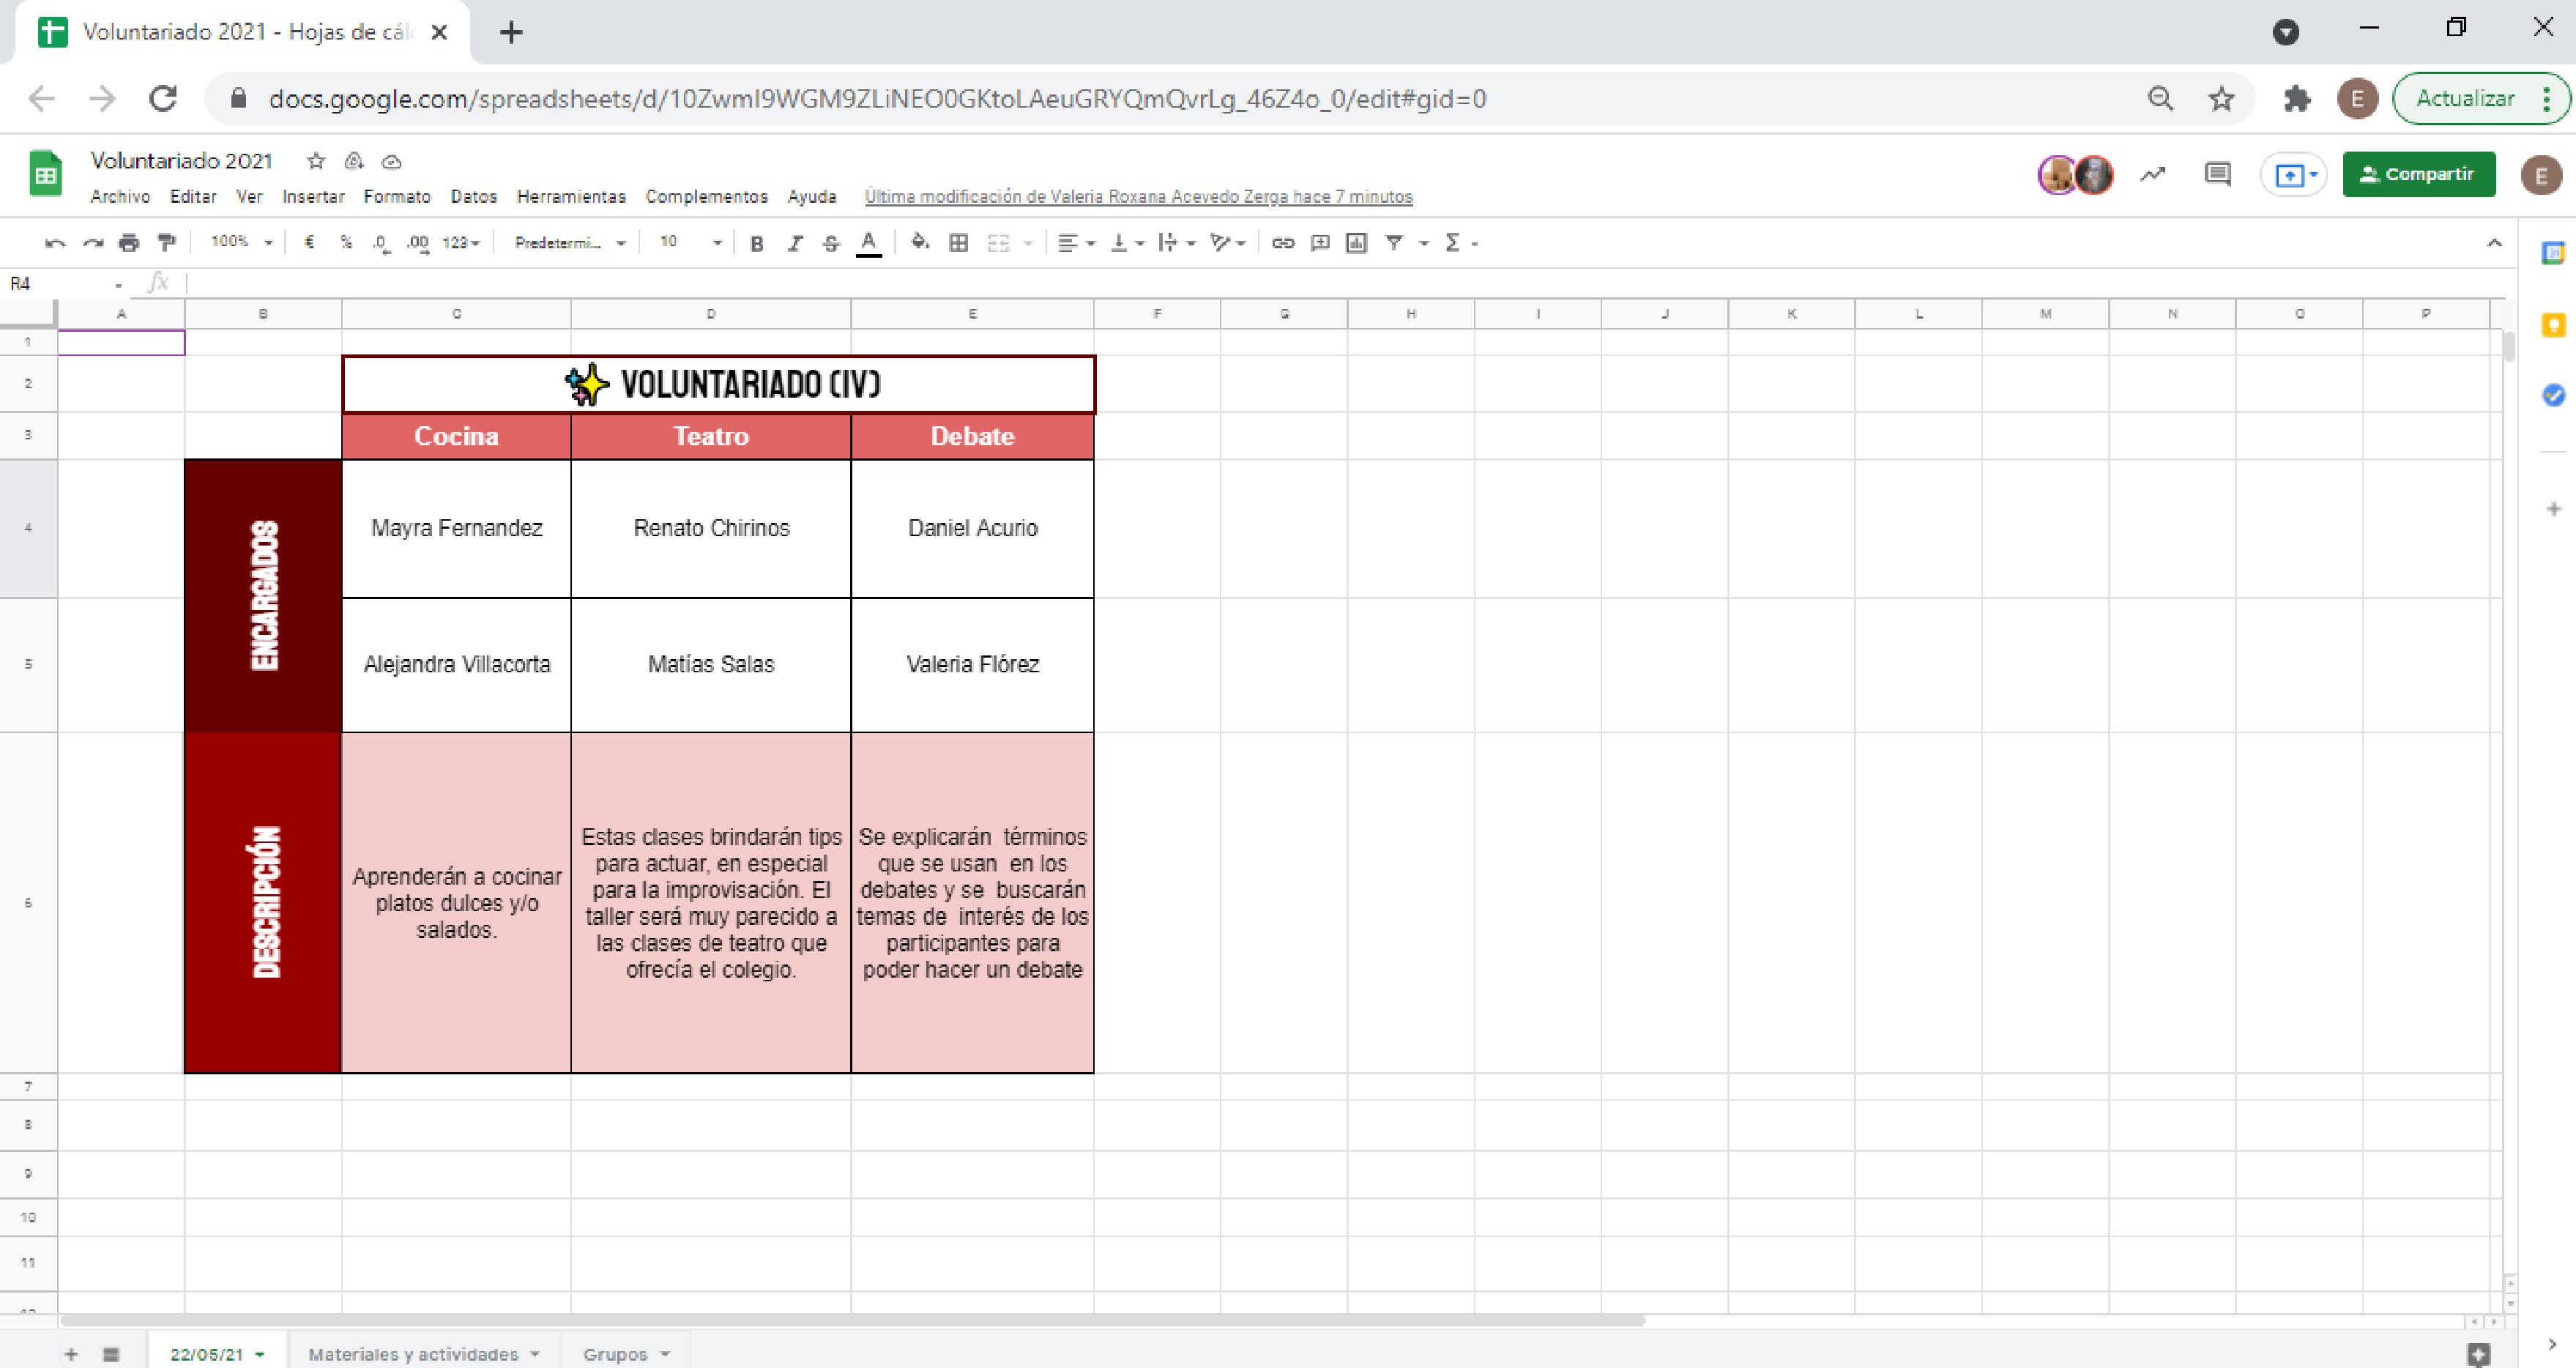Image resolution: width=2576 pixels, height=1368 pixels.
Task: Toggle strikethrough formatting
Action: click(x=831, y=243)
